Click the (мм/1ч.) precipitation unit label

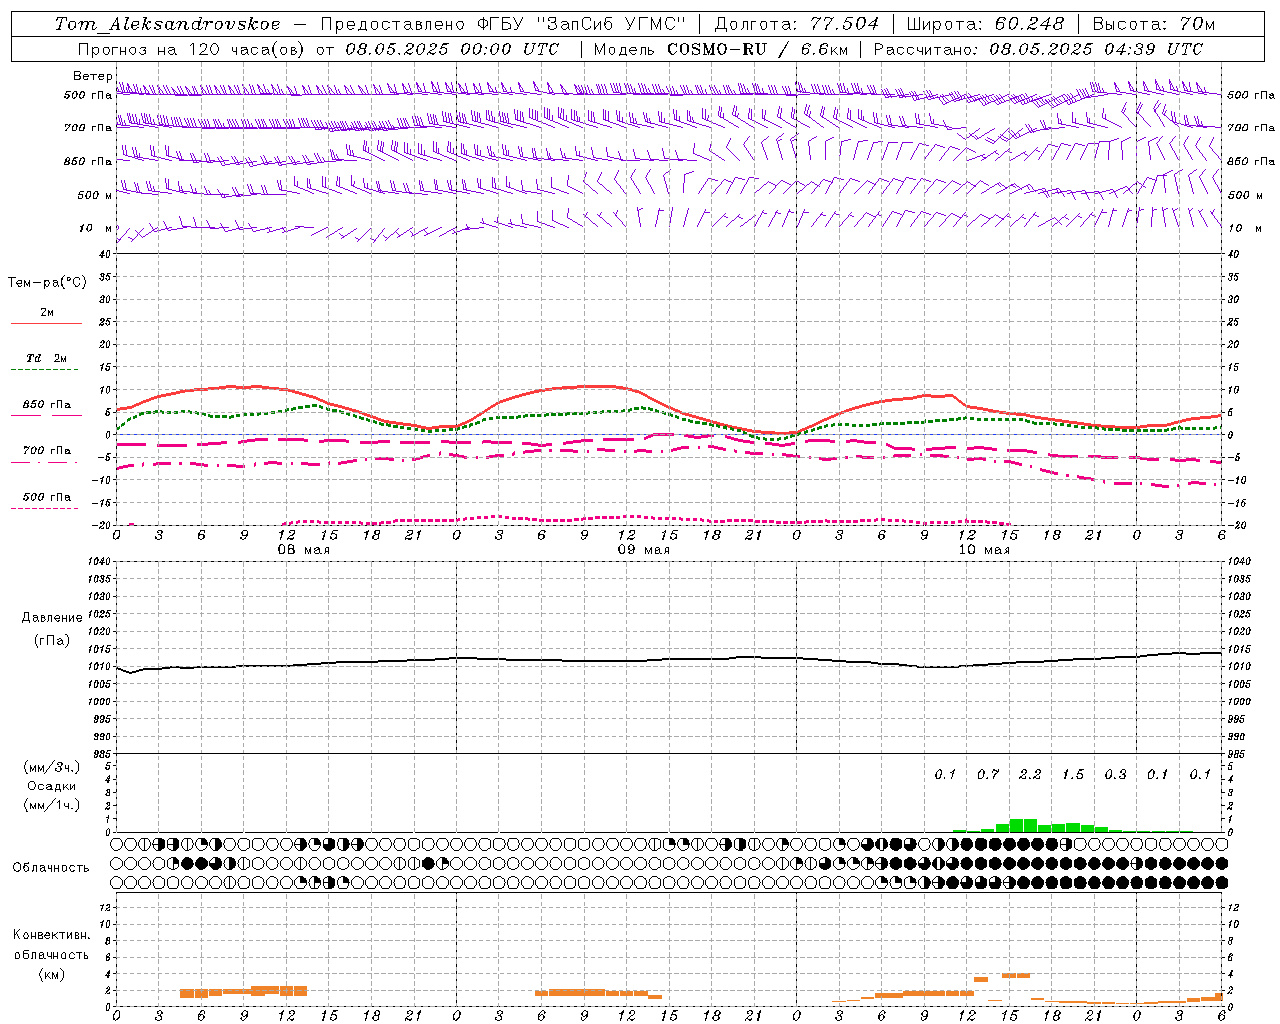[51, 805]
